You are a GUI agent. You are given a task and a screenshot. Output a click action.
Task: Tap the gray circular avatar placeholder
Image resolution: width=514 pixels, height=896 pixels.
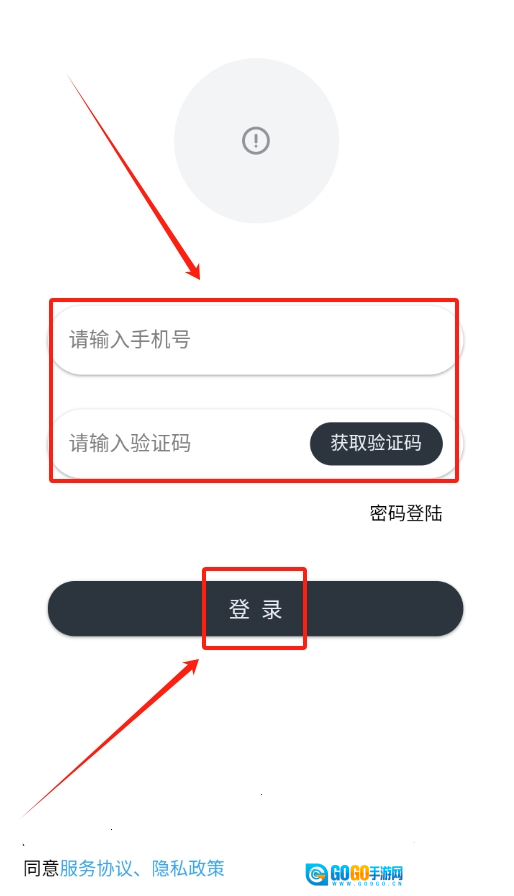256,141
